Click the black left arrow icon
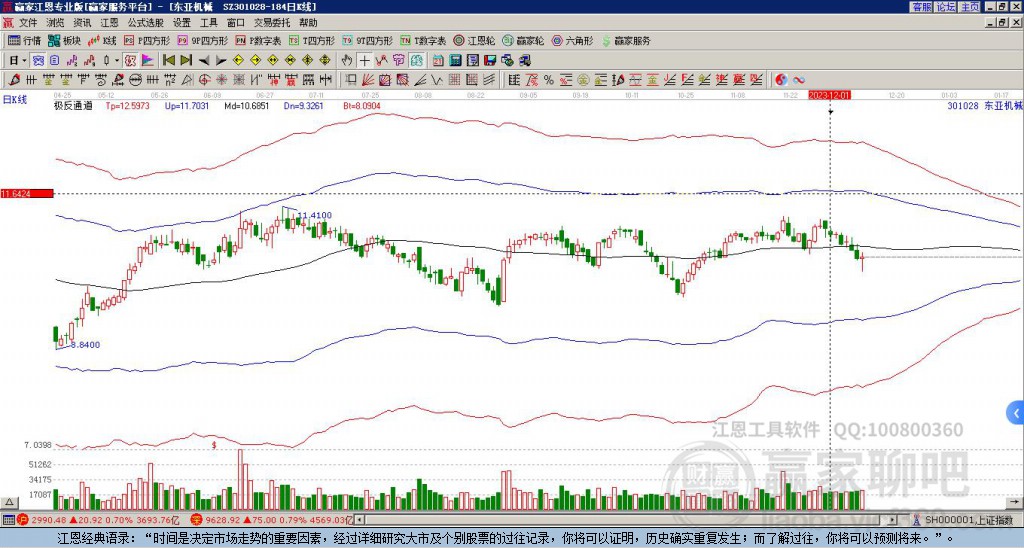 click(x=204, y=60)
